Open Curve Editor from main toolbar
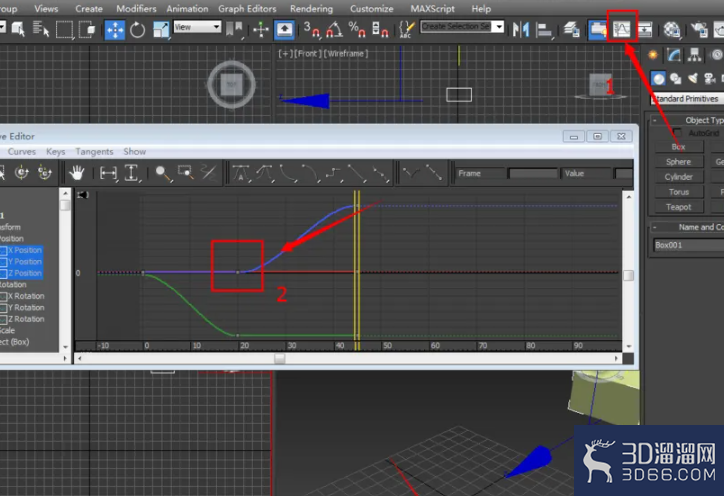The height and width of the screenshot is (496, 724). point(621,30)
